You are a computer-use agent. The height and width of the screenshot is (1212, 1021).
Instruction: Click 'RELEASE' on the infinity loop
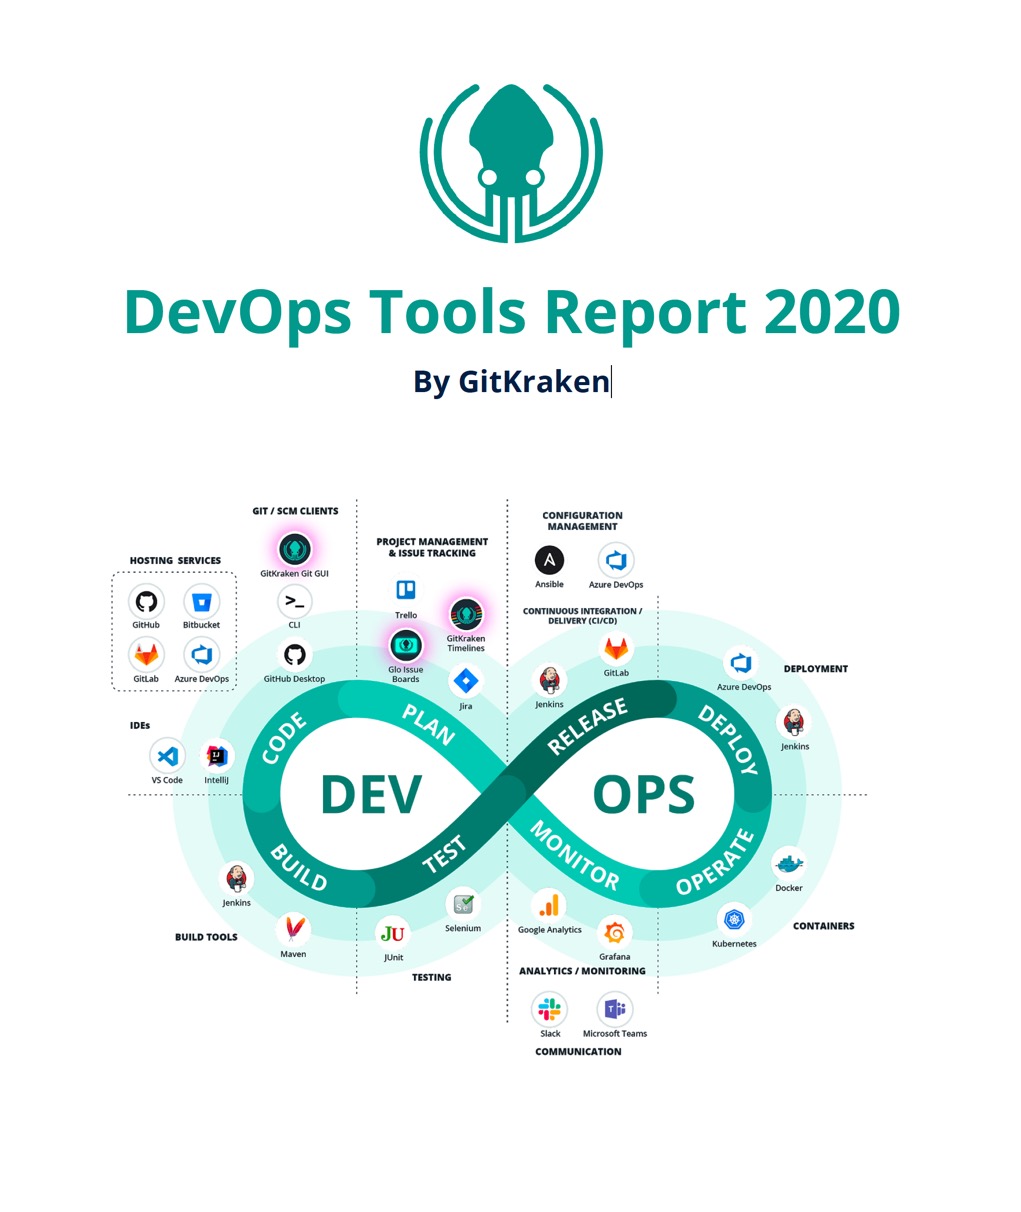(x=588, y=726)
